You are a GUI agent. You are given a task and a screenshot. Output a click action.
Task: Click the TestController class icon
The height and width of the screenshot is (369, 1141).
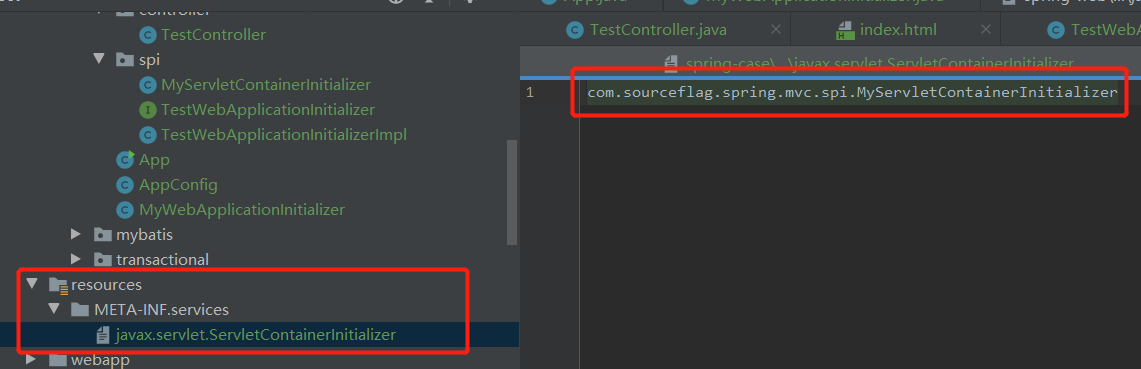148,34
